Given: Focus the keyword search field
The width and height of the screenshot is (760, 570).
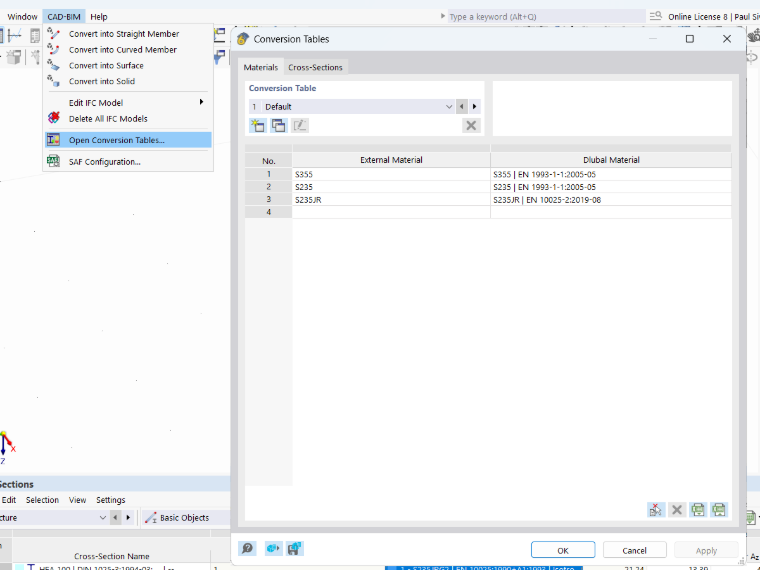Looking at the screenshot, I should coord(546,16).
